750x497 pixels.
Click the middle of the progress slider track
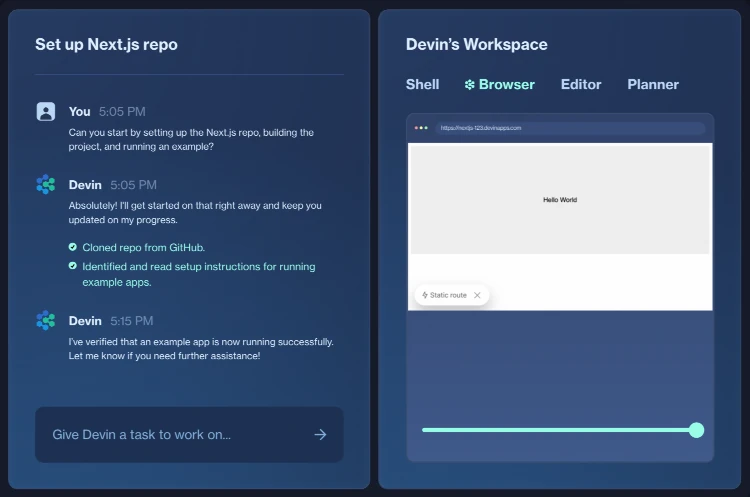pos(558,430)
